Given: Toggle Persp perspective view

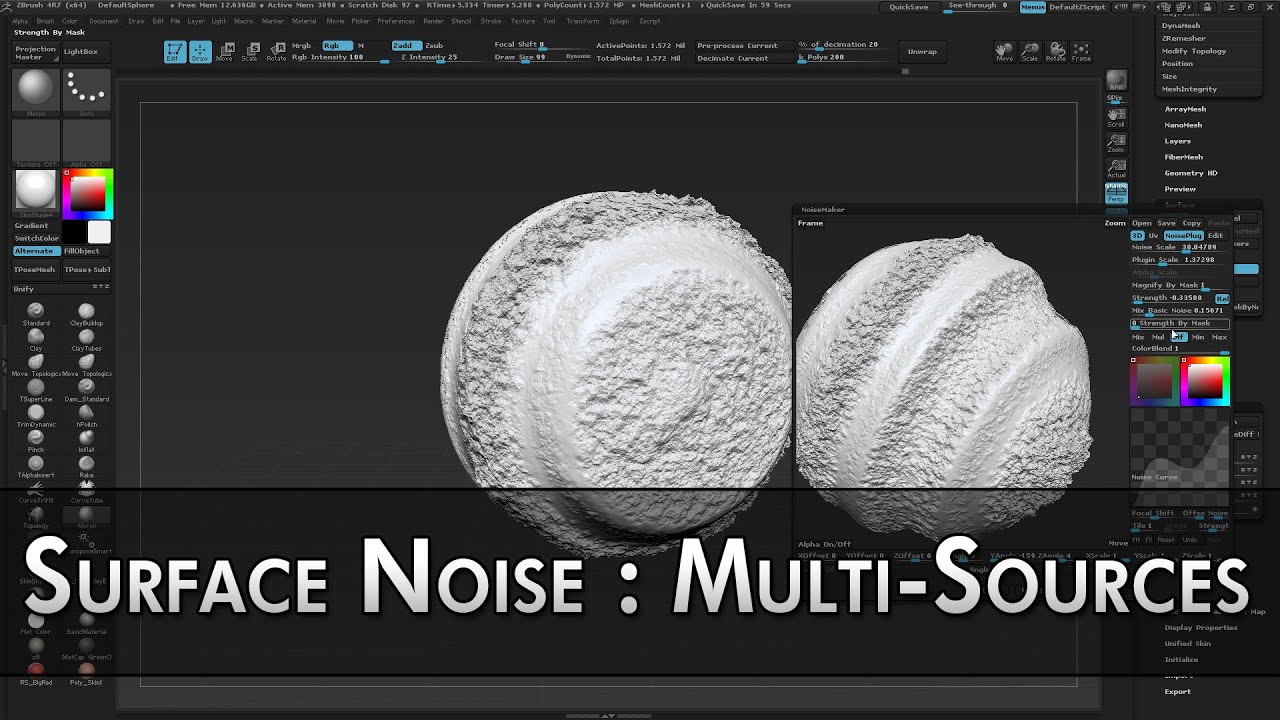Looking at the screenshot, I should point(1116,193).
